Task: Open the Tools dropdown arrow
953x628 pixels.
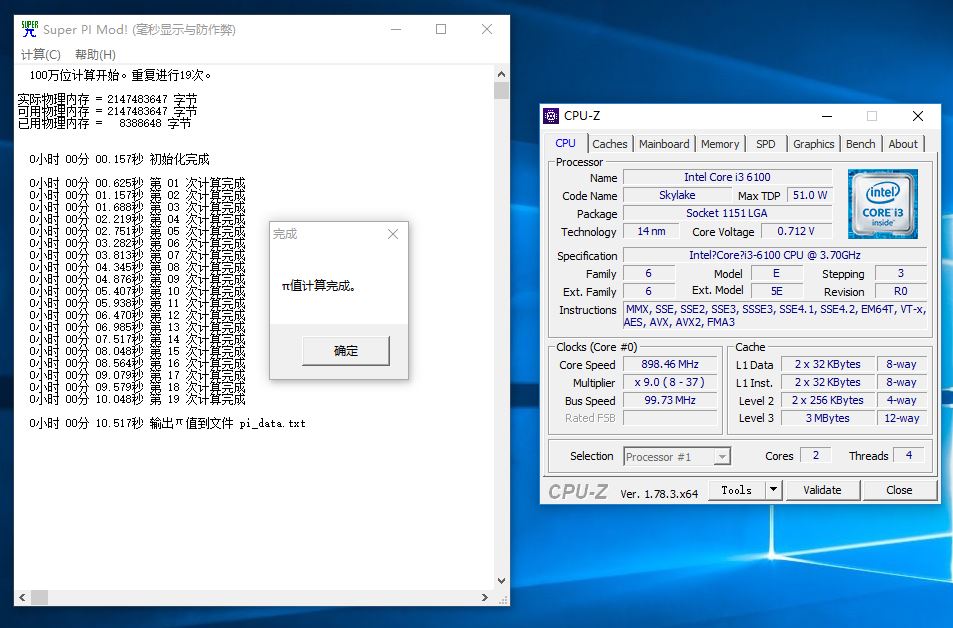Action: [x=773, y=490]
